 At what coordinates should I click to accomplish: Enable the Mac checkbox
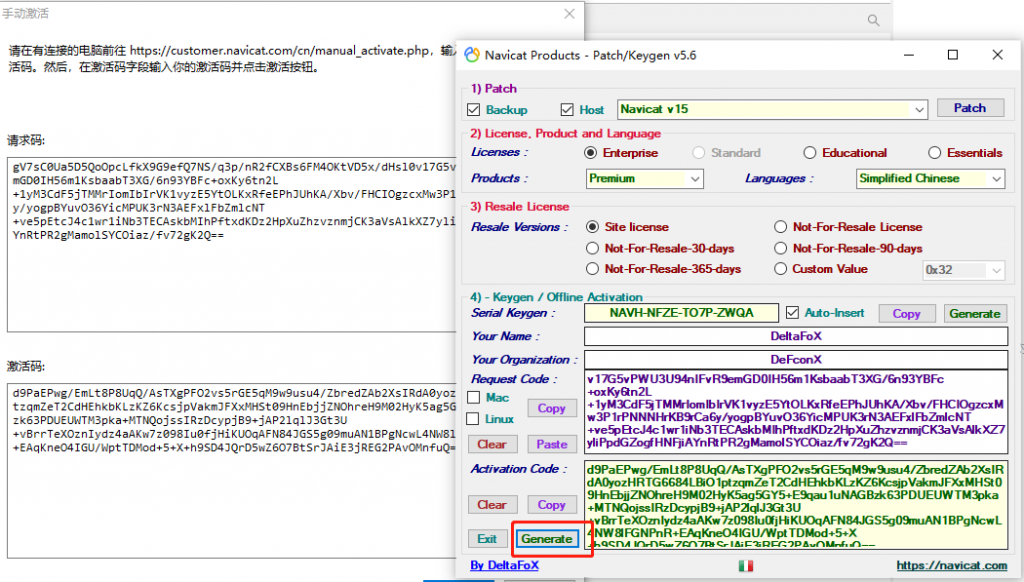tap(474, 398)
